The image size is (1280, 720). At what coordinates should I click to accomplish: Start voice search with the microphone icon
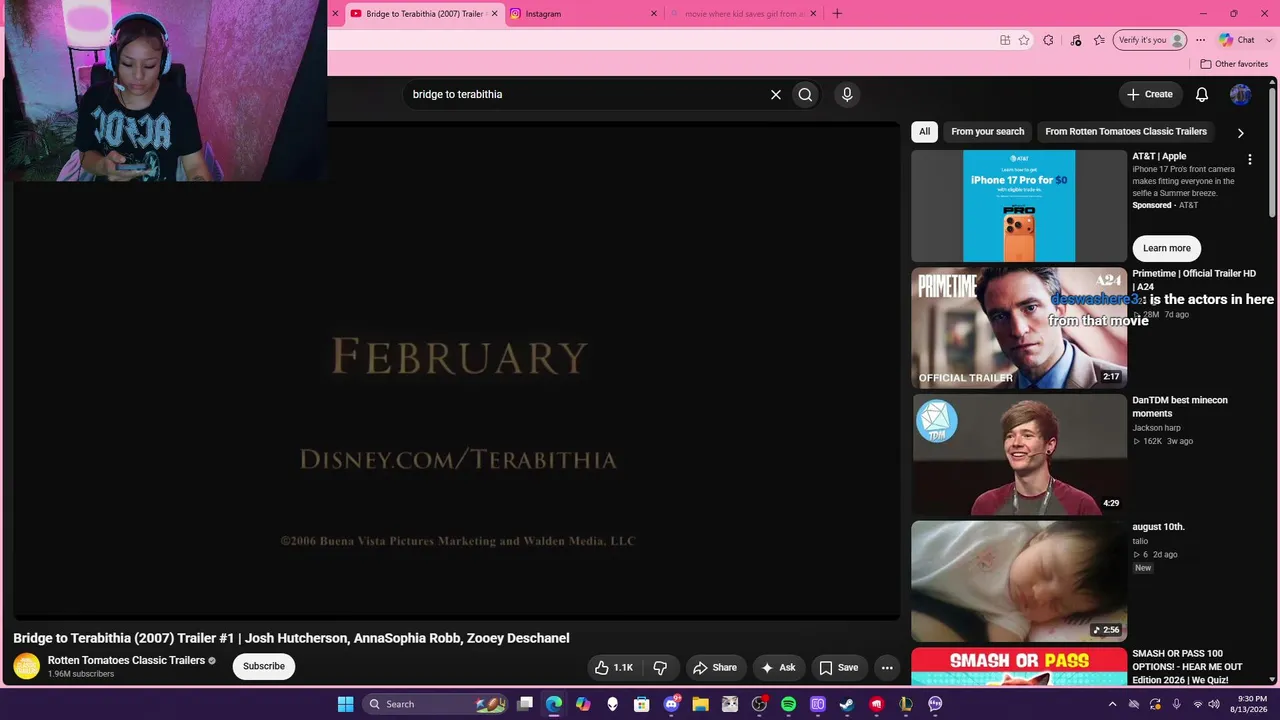(x=847, y=94)
